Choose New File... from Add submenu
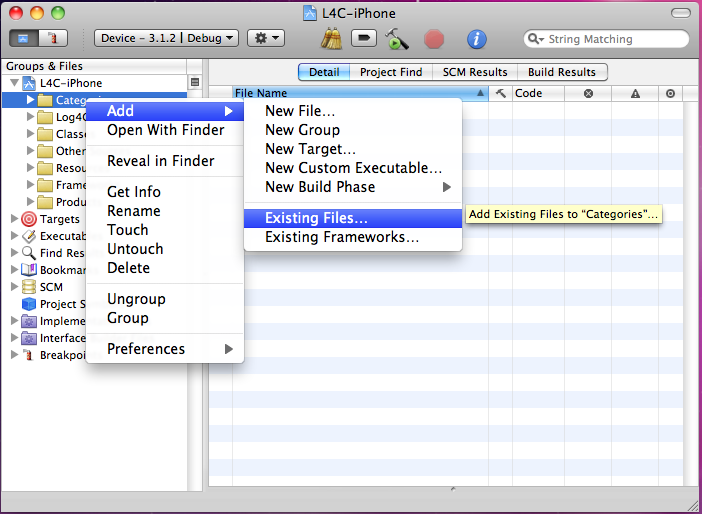Image resolution: width=702 pixels, height=514 pixels. pyautogui.click(x=353, y=111)
